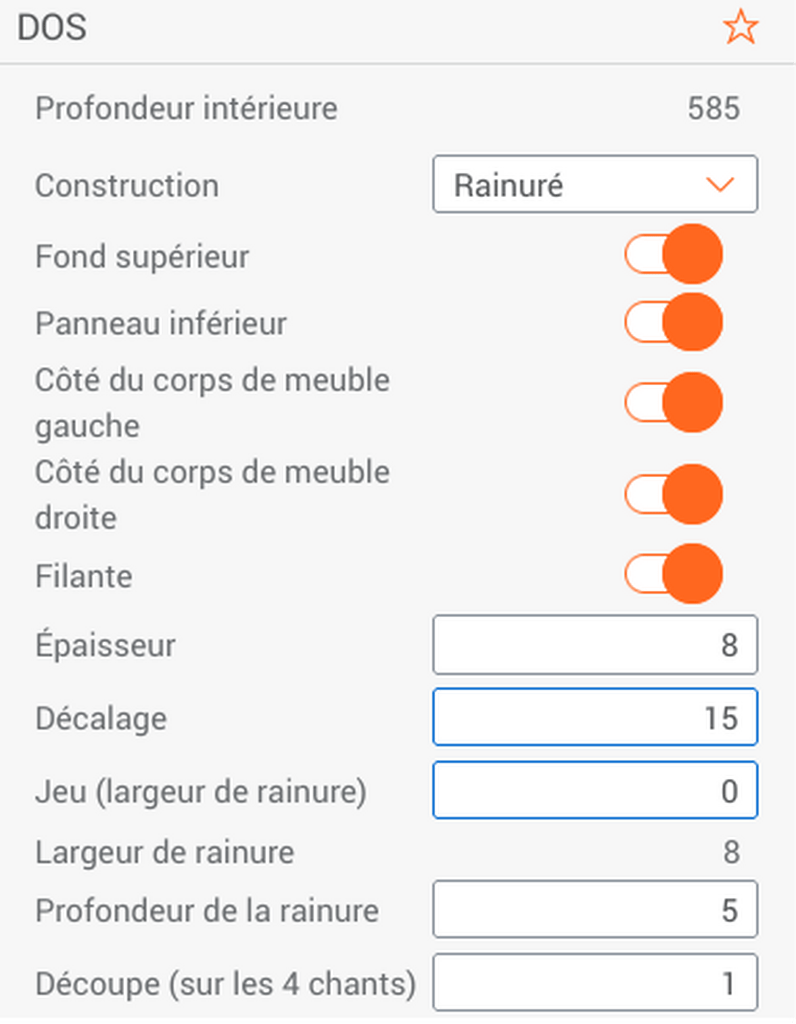This screenshot has width=796, height=1024.
Task: Disable the Panneau inférieur switch
Action: 673,323
